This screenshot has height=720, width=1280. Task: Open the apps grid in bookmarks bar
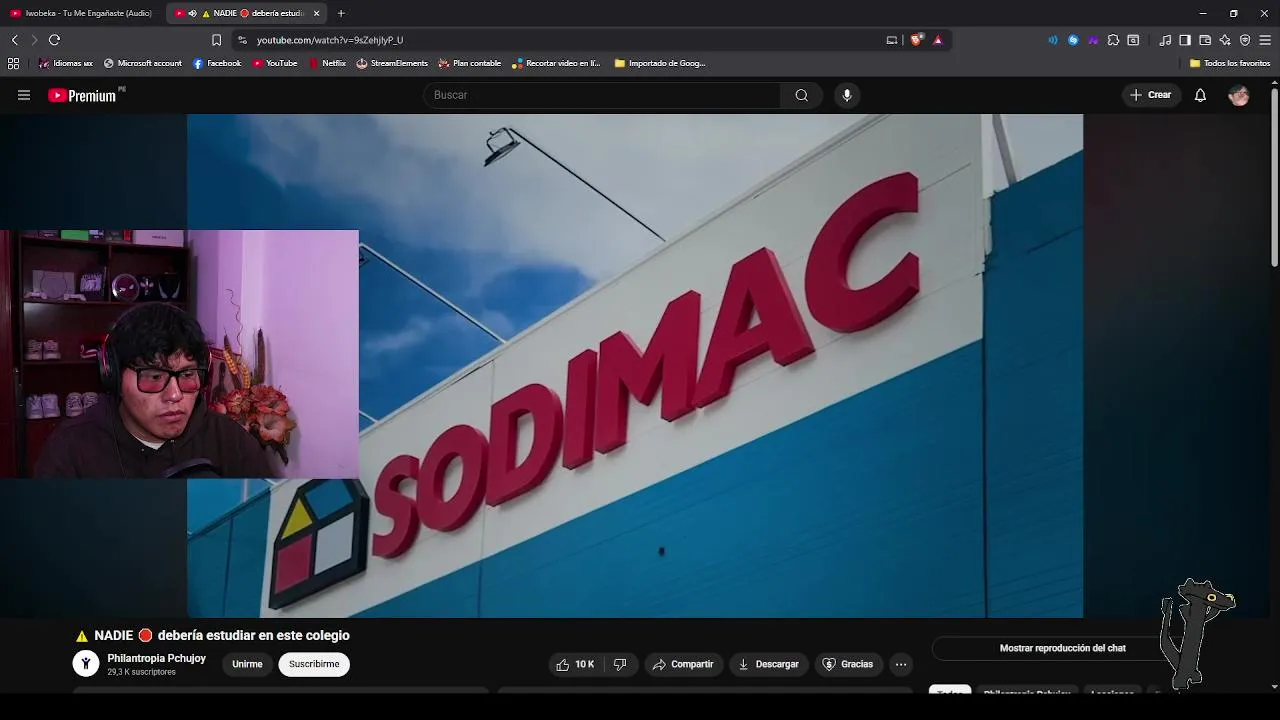pyautogui.click(x=13, y=63)
